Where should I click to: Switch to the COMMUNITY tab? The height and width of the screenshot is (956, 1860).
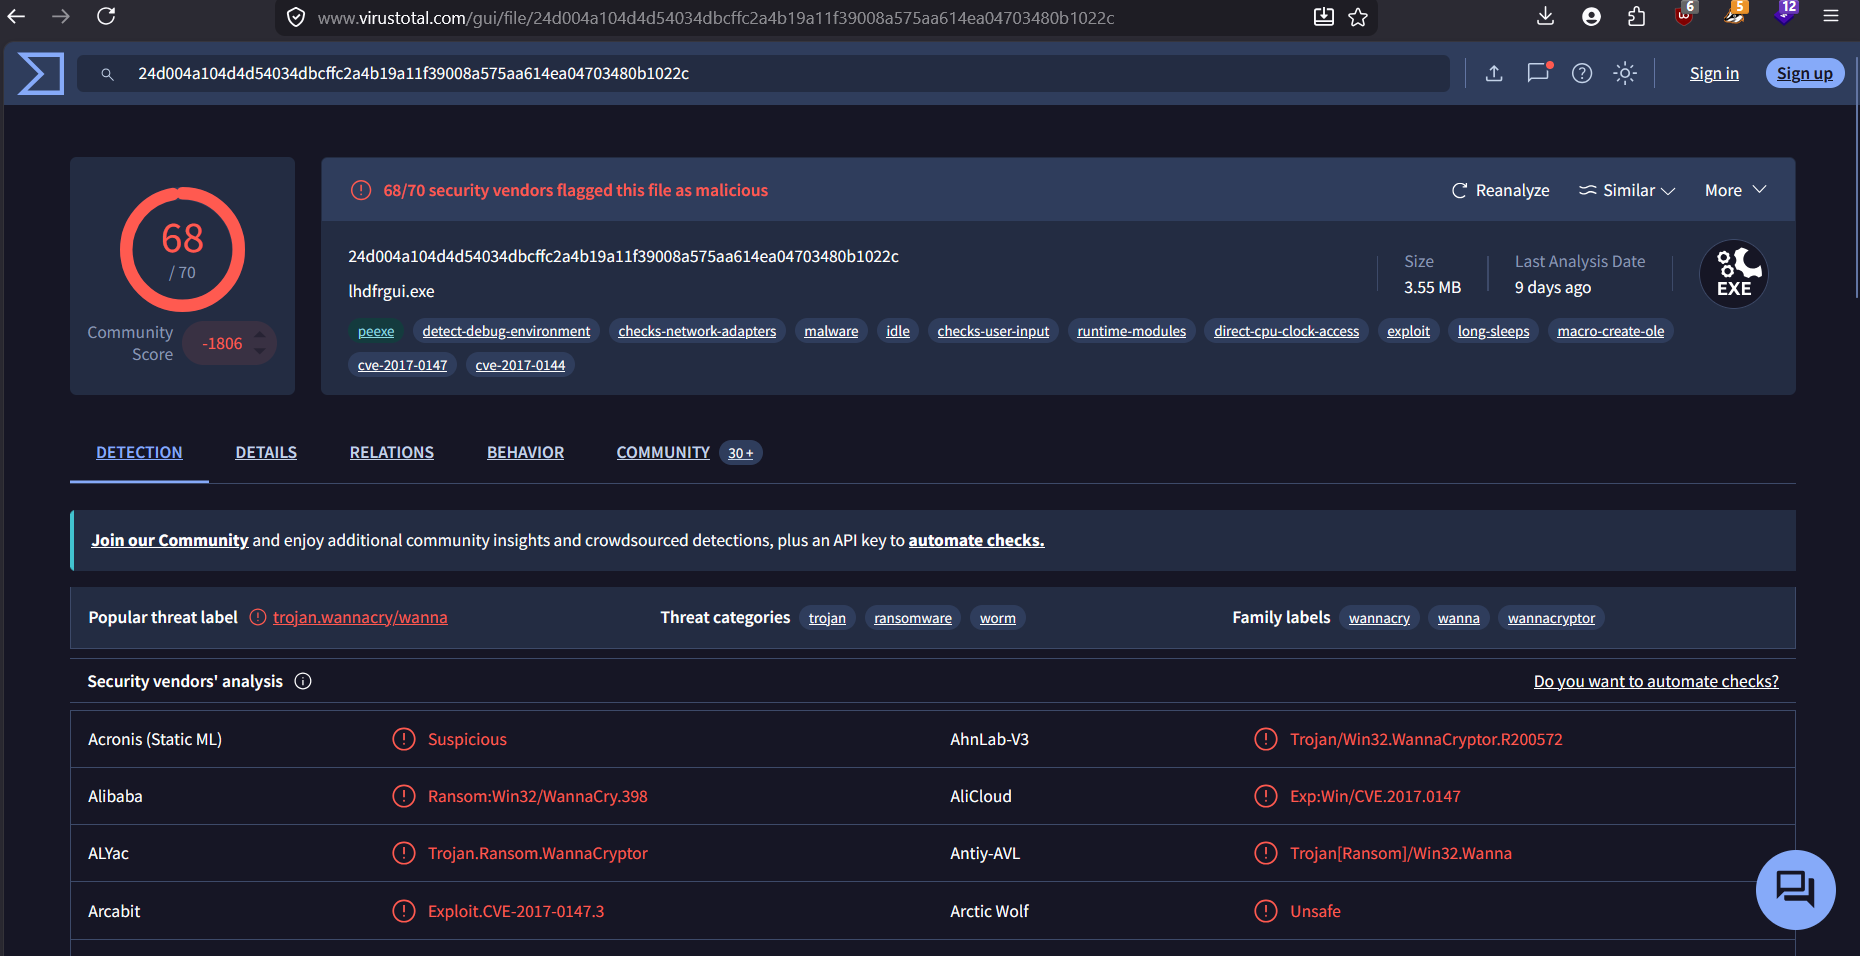pos(663,452)
